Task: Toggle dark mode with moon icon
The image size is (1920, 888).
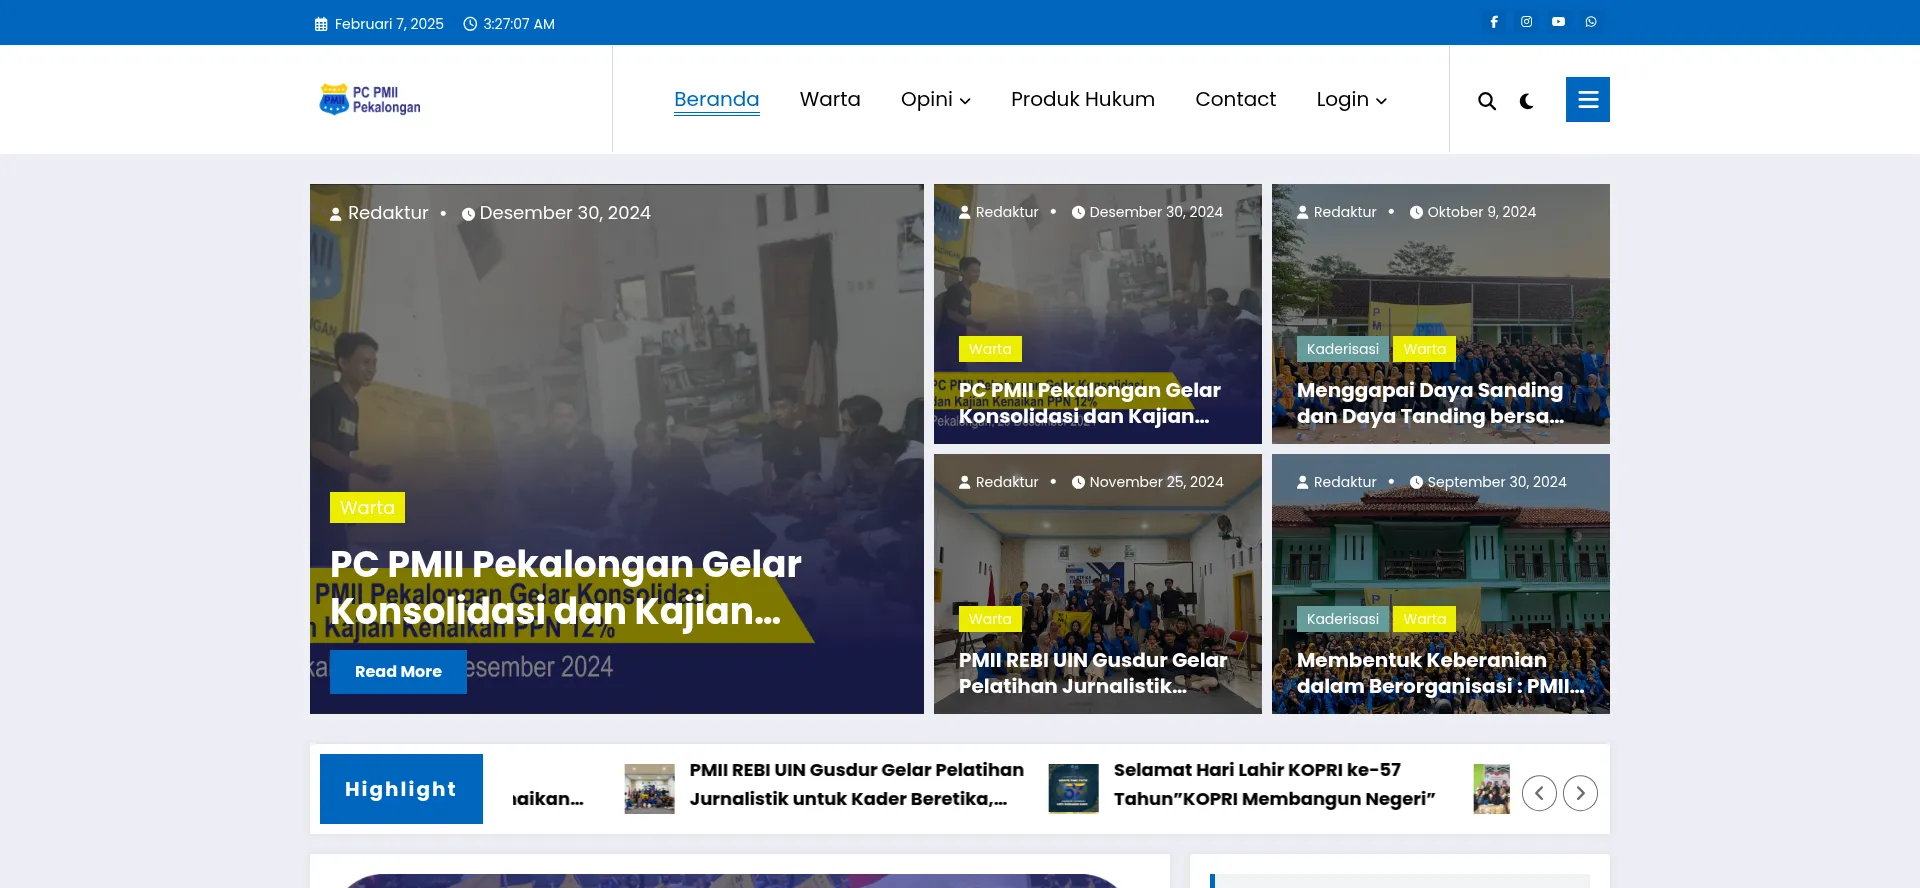Action: pyautogui.click(x=1526, y=101)
